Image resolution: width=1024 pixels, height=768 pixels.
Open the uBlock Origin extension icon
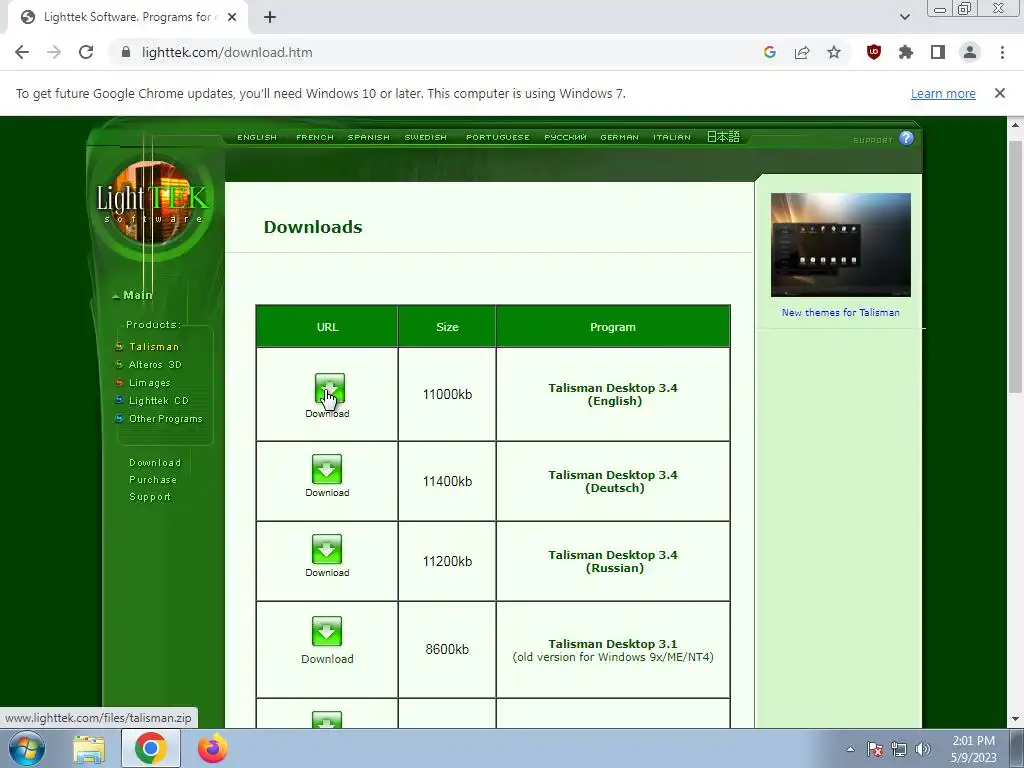tap(874, 52)
